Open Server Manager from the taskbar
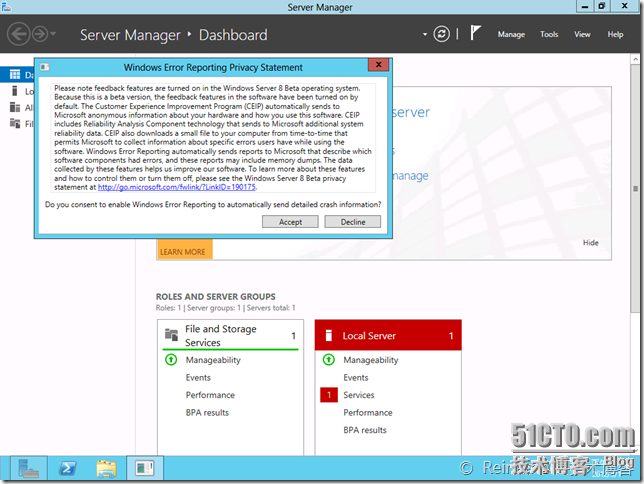The image size is (644, 484). tap(28, 468)
